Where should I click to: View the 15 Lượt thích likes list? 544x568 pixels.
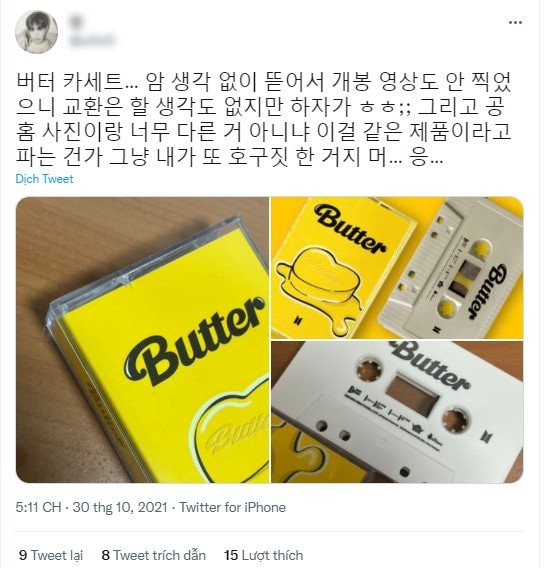(x=263, y=555)
